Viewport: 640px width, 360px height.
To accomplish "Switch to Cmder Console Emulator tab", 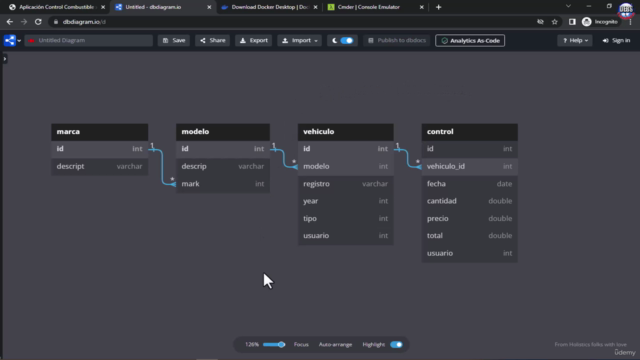I will click(376, 7).
